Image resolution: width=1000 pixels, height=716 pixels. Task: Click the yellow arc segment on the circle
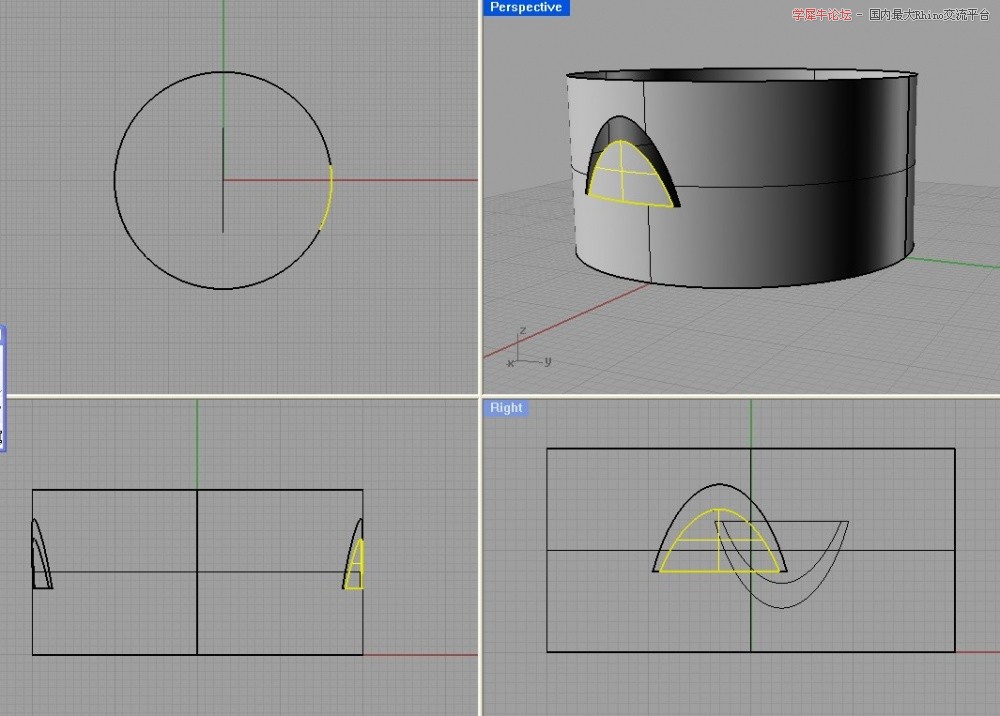point(327,198)
